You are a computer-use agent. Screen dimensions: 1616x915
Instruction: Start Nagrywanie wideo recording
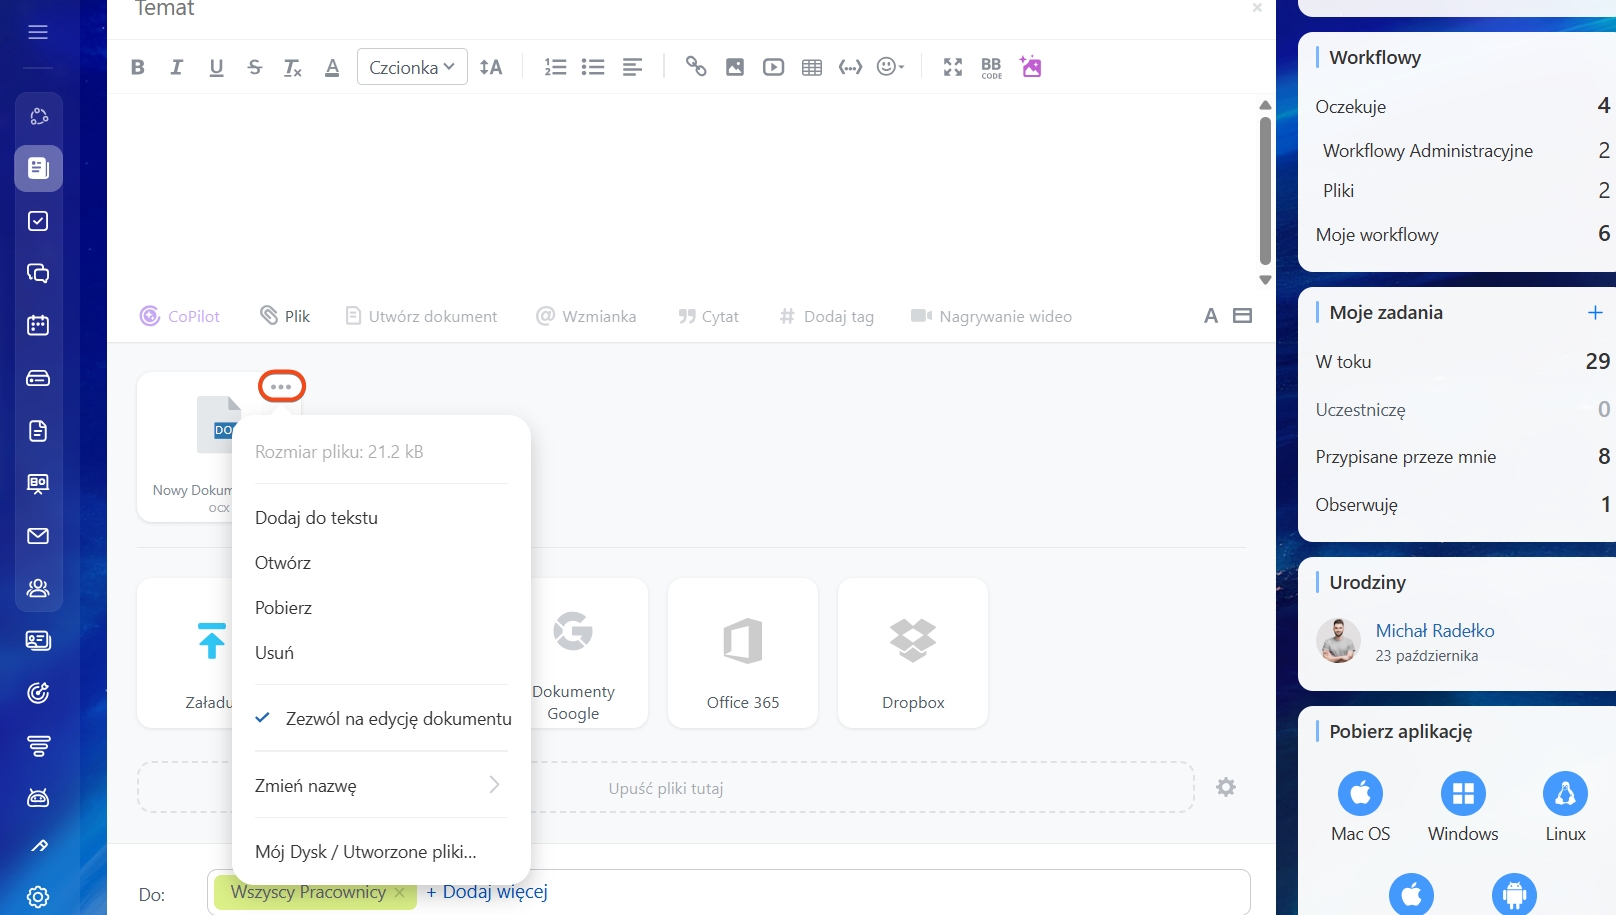click(991, 316)
